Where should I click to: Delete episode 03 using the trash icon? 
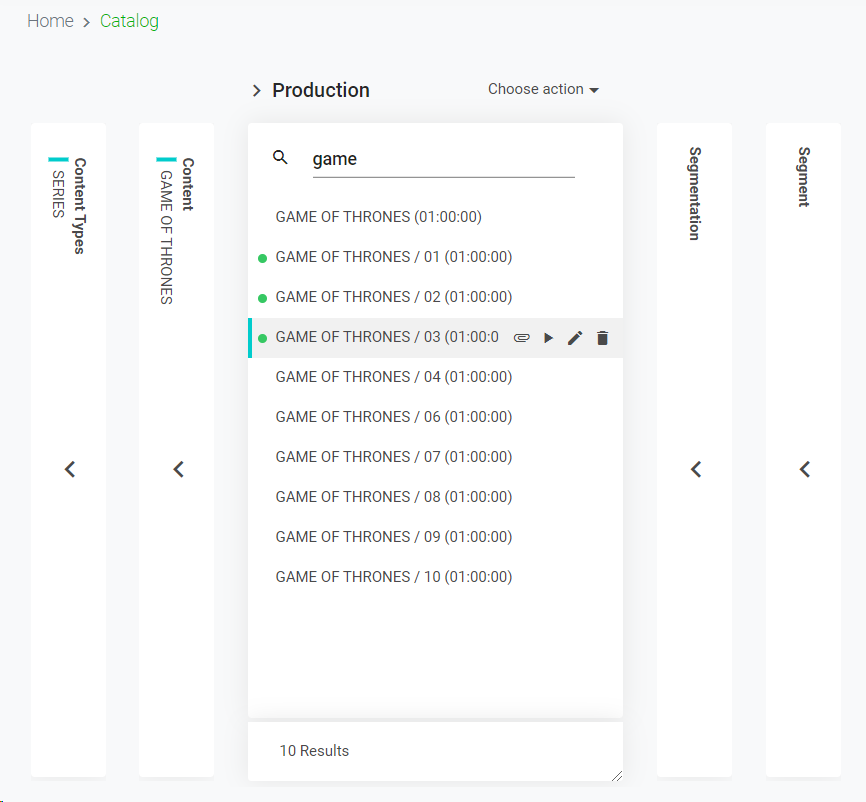tap(602, 338)
